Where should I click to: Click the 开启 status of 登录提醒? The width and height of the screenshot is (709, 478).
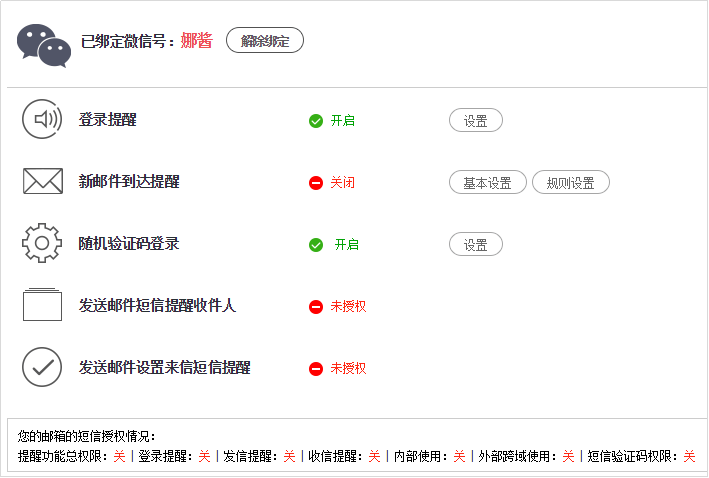pos(343,121)
